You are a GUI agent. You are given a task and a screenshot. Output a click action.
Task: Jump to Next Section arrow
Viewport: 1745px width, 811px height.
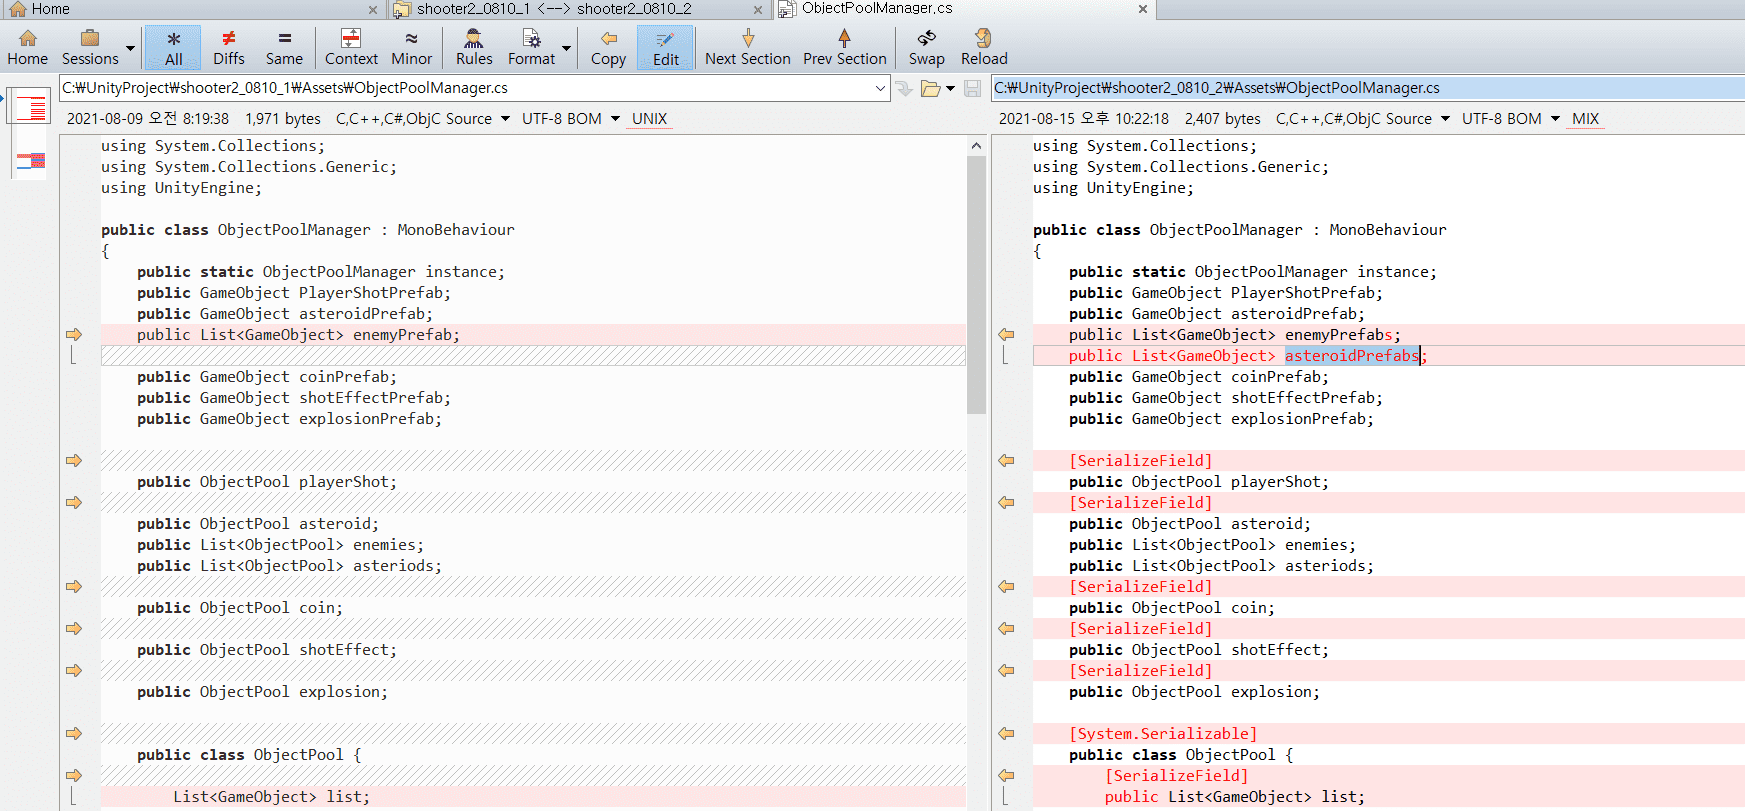pyautogui.click(x=748, y=39)
